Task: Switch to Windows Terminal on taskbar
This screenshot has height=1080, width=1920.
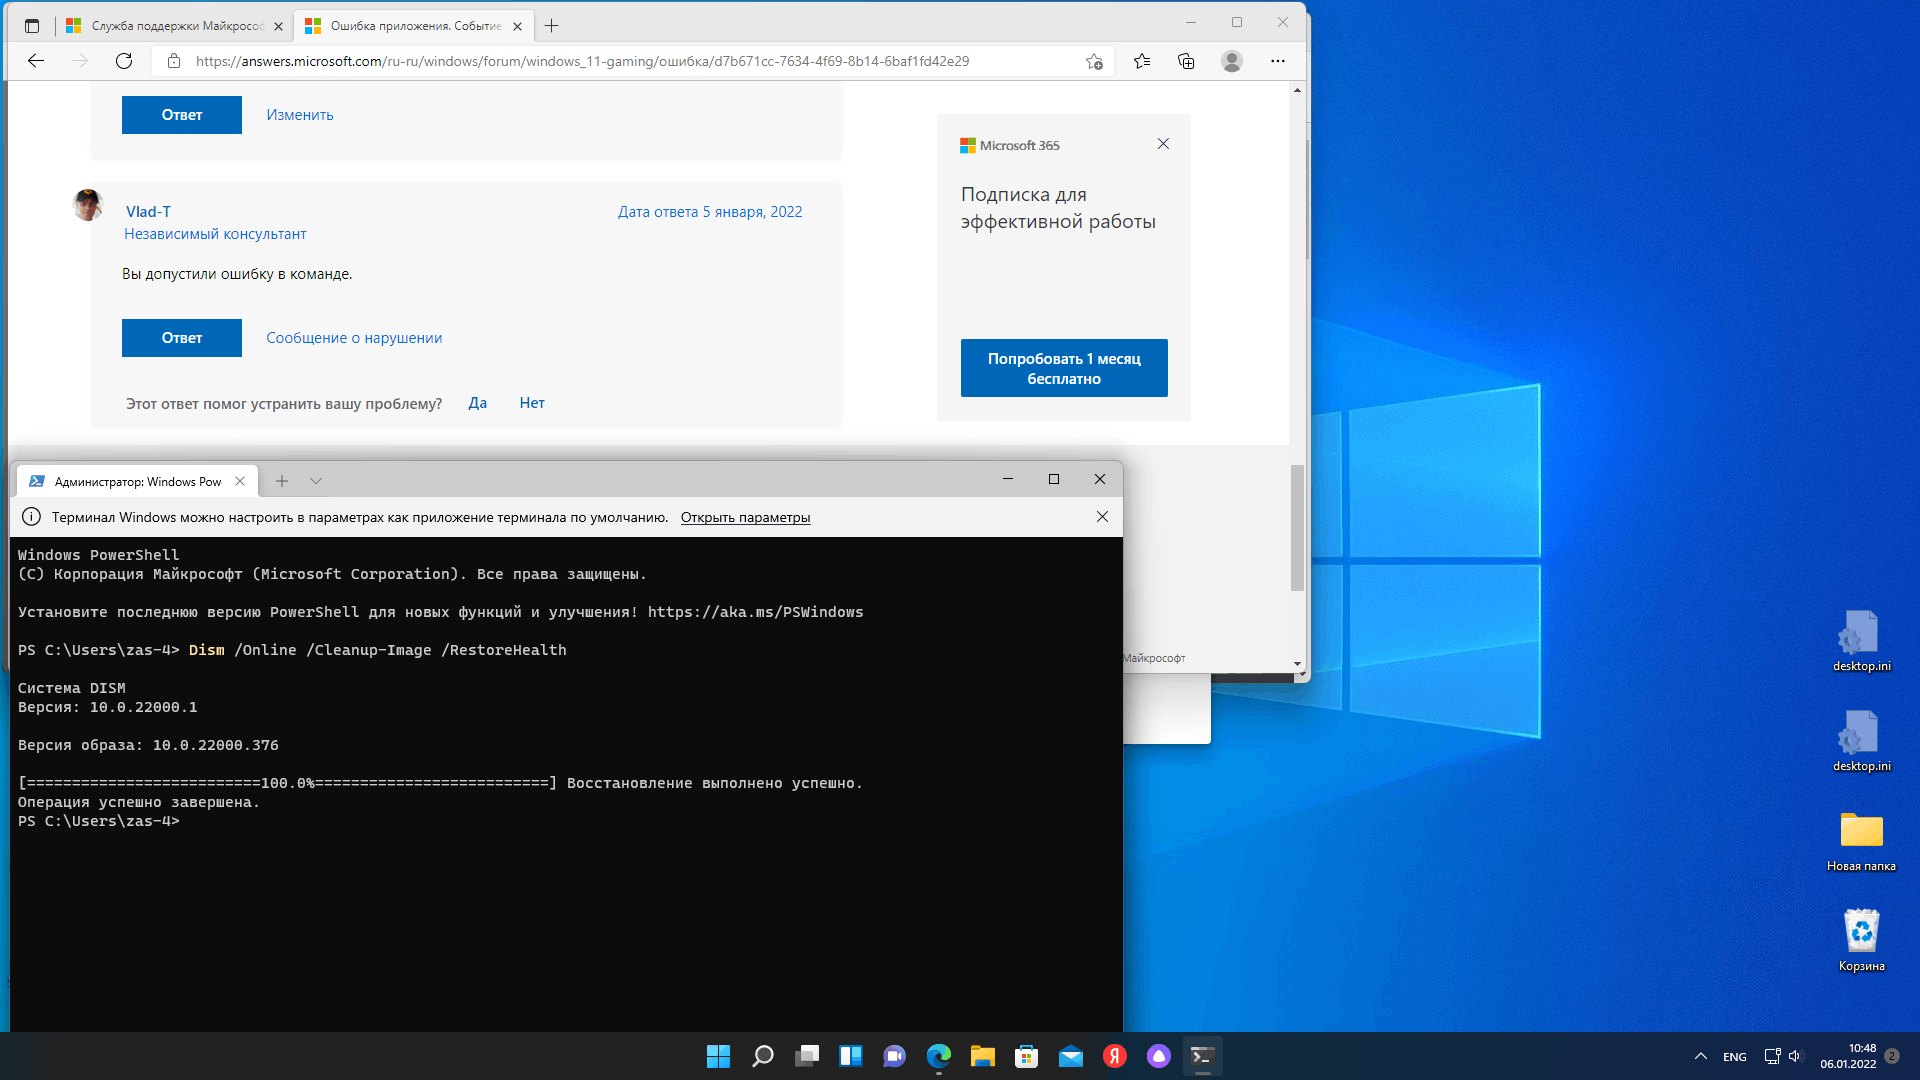Action: 1202,1056
